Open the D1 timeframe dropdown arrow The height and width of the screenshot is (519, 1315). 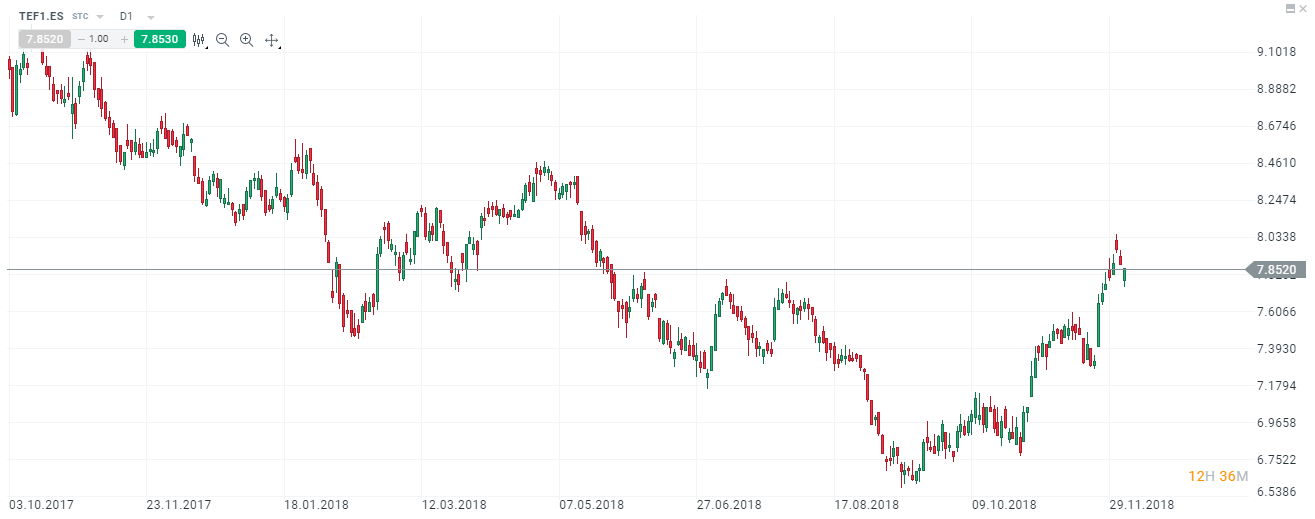[150, 17]
